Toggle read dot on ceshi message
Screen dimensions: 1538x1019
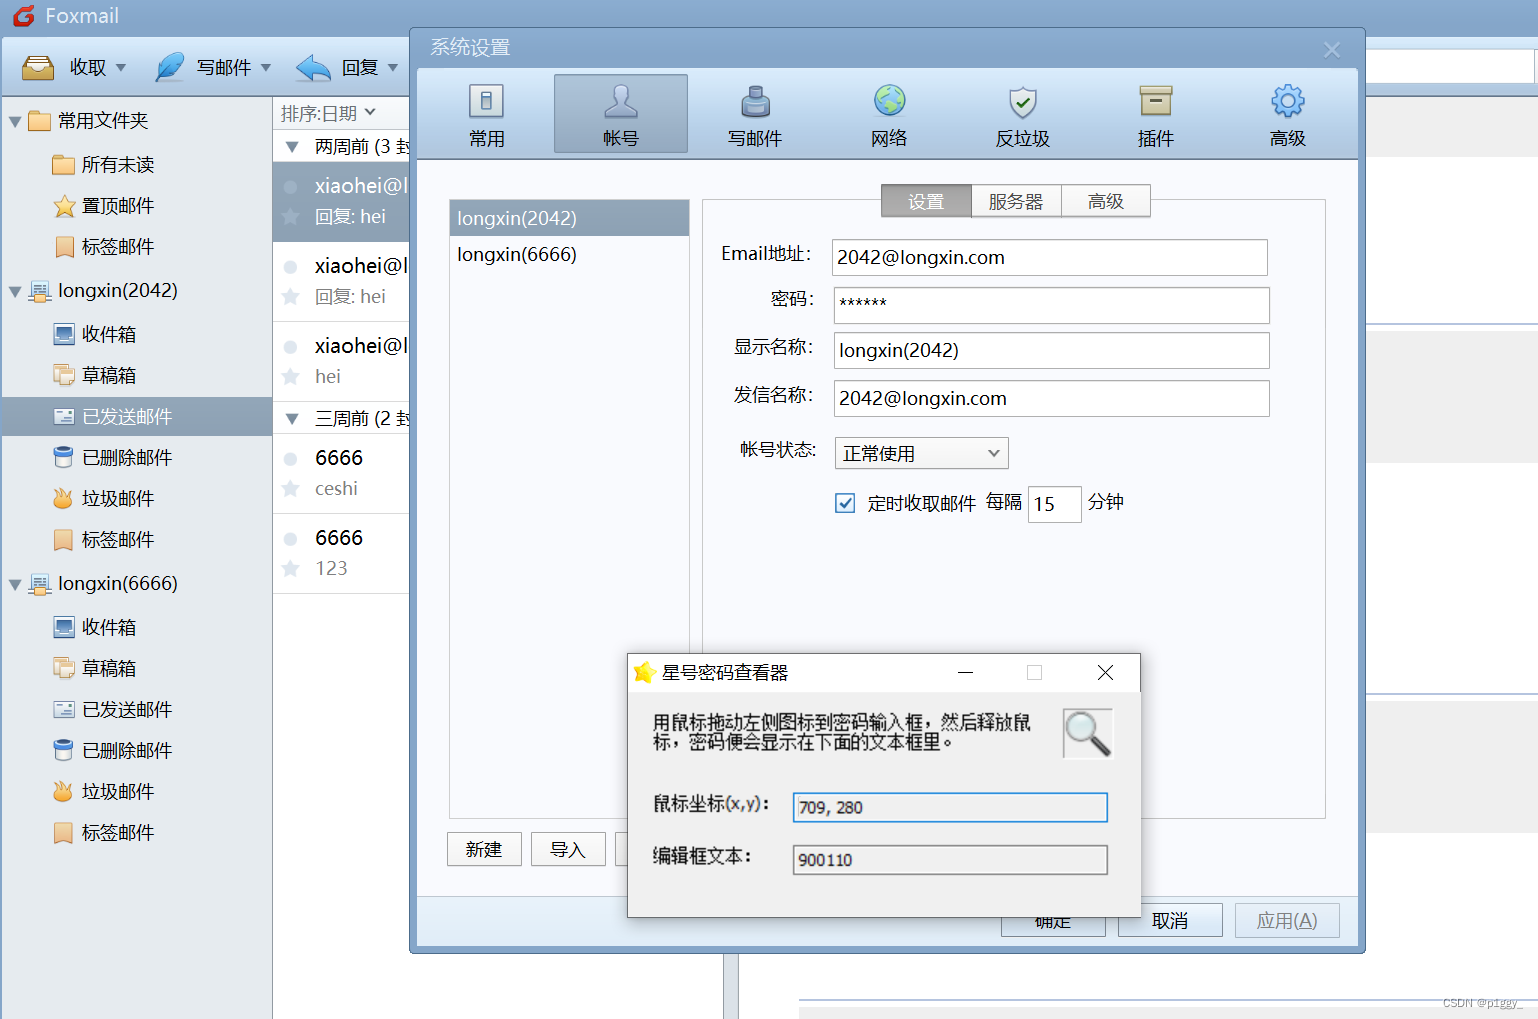pos(291,459)
